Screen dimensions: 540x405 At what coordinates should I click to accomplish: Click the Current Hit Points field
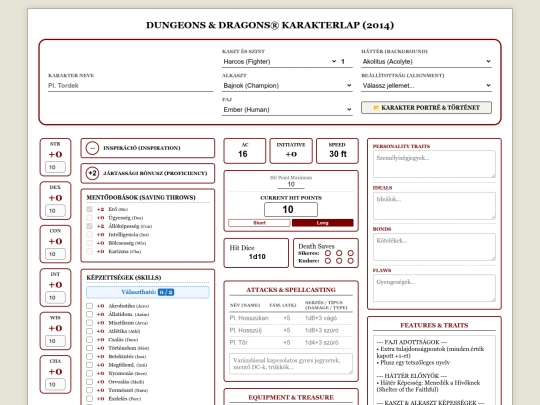pyautogui.click(x=291, y=209)
